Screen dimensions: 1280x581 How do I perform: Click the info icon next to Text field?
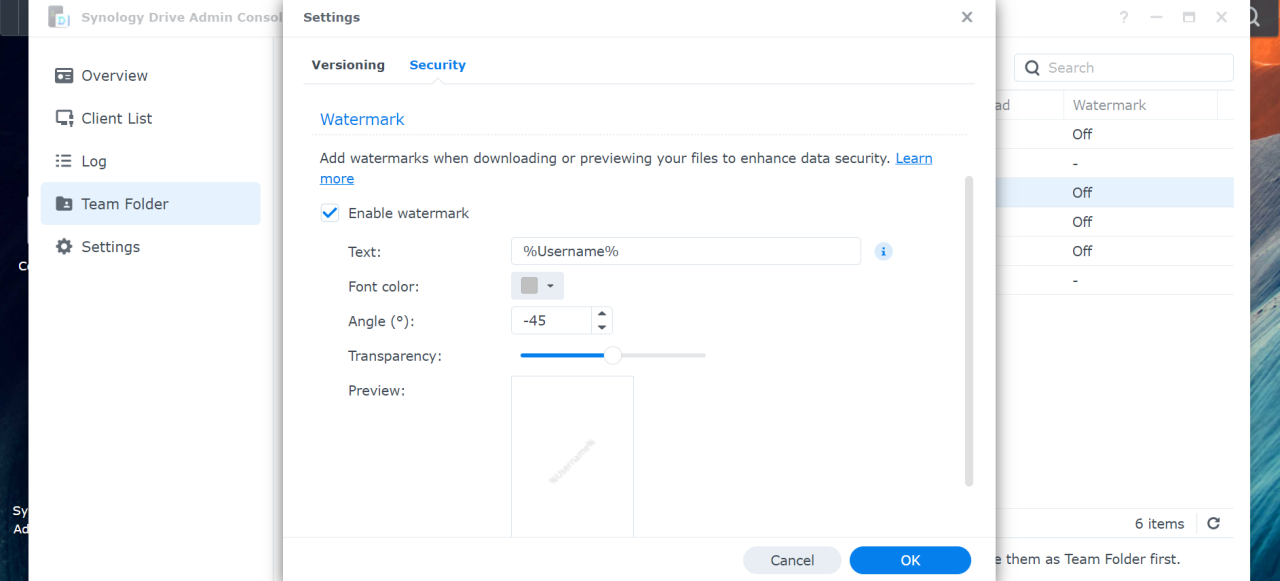(883, 251)
